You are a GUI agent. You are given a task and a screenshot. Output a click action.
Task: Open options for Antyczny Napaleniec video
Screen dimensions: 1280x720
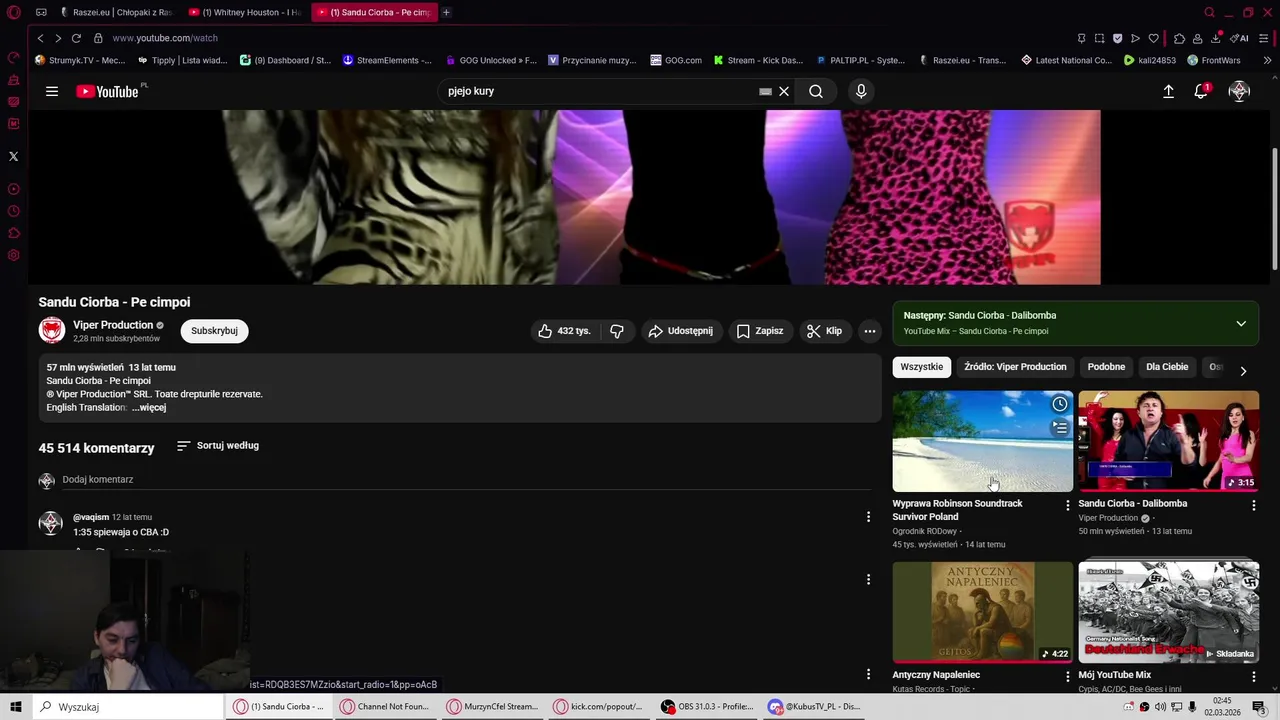pos(1067,676)
